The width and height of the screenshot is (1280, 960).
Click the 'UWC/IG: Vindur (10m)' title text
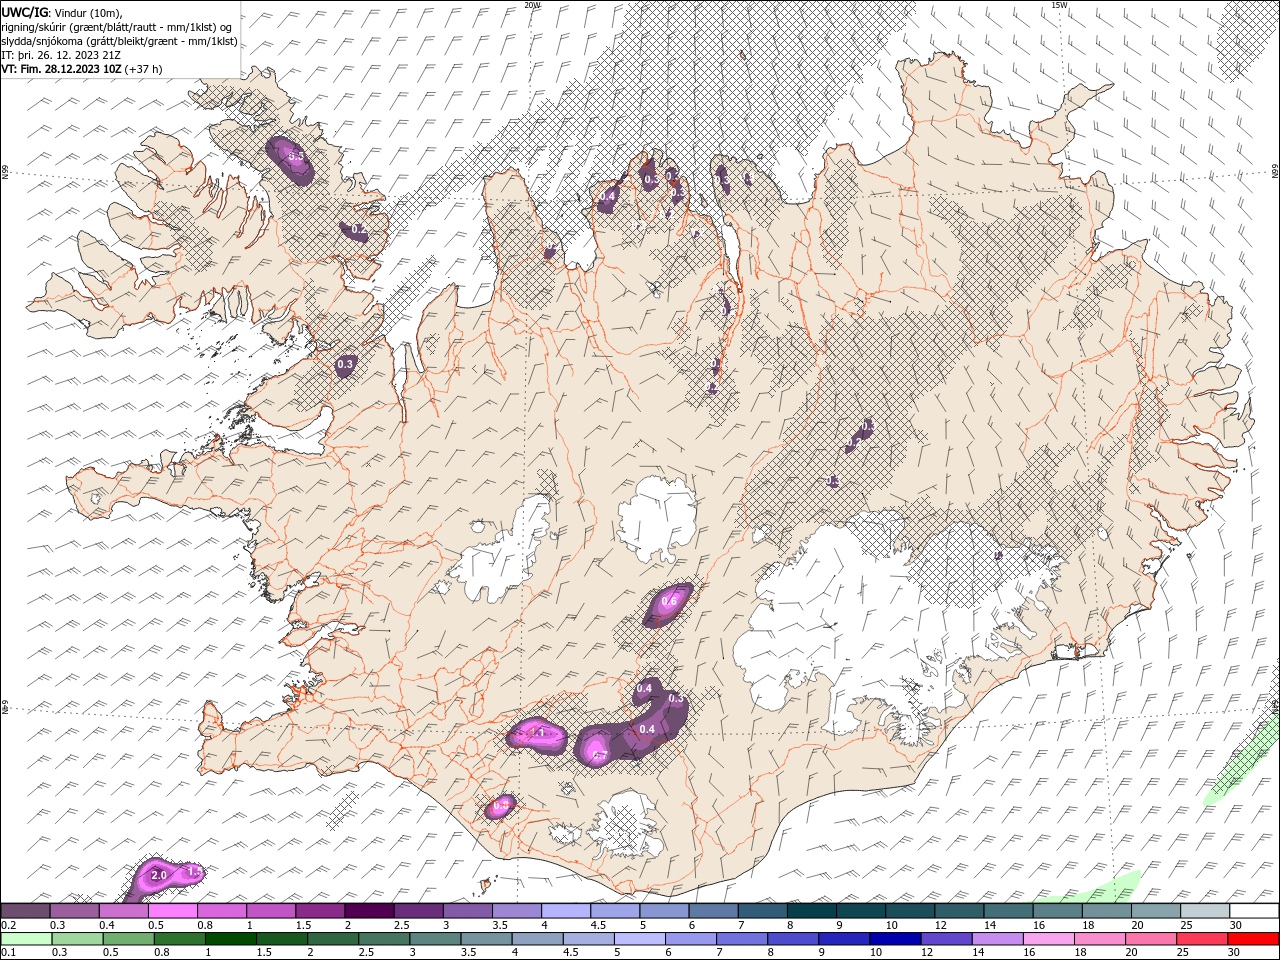(62, 12)
